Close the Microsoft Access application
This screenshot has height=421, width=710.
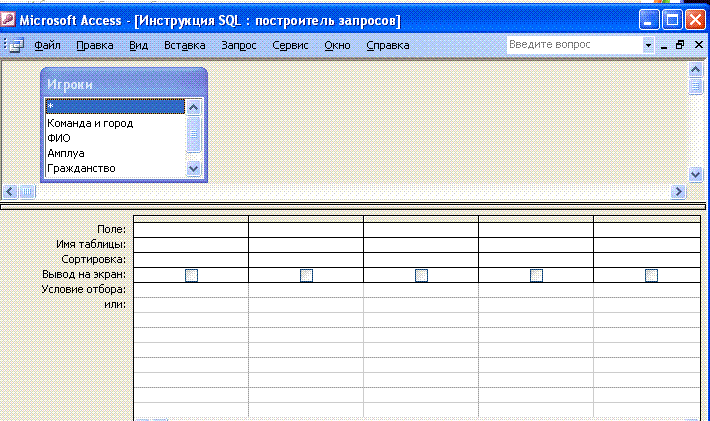[696, 20]
